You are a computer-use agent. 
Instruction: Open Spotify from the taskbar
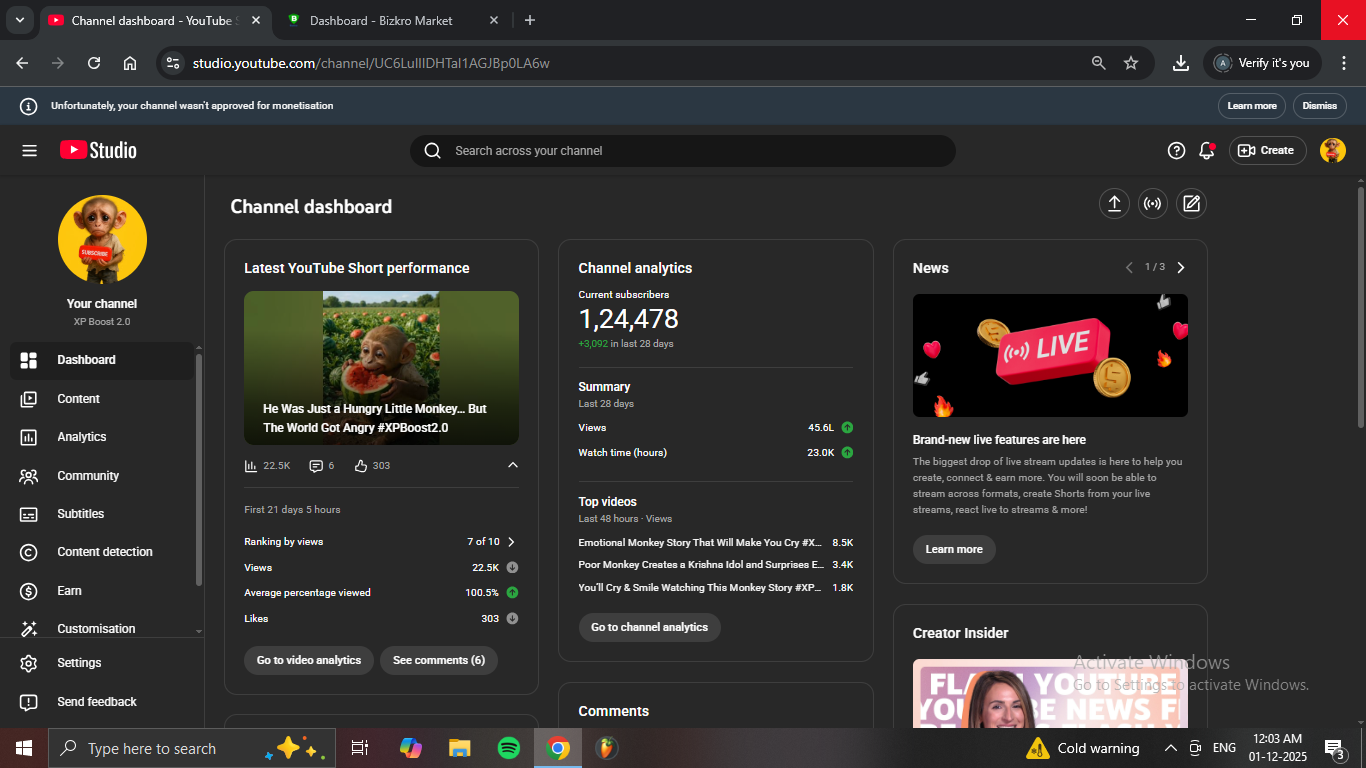pyautogui.click(x=508, y=748)
